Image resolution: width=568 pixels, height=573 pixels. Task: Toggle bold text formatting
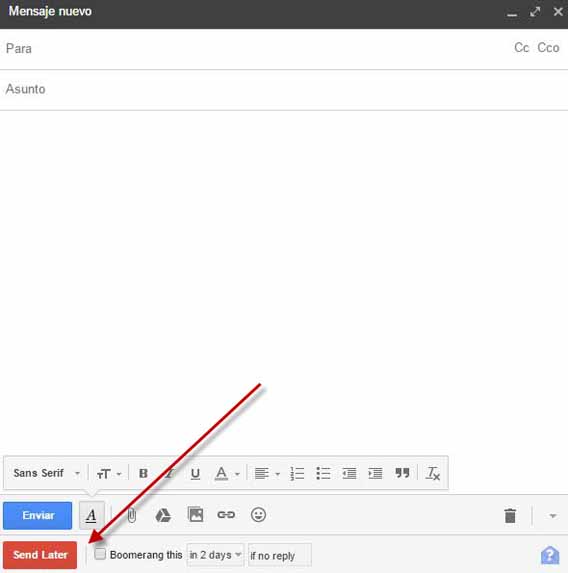(143, 473)
